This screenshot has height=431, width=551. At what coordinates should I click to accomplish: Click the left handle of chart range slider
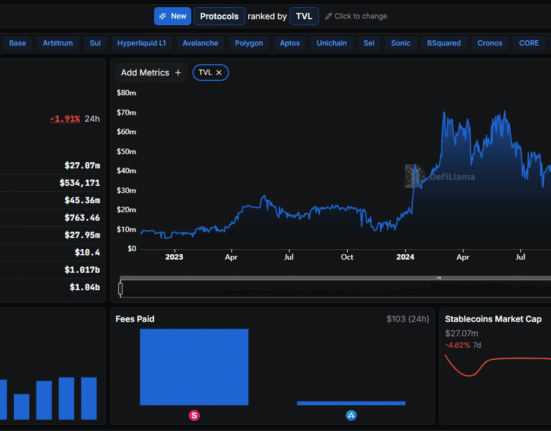[x=121, y=289]
